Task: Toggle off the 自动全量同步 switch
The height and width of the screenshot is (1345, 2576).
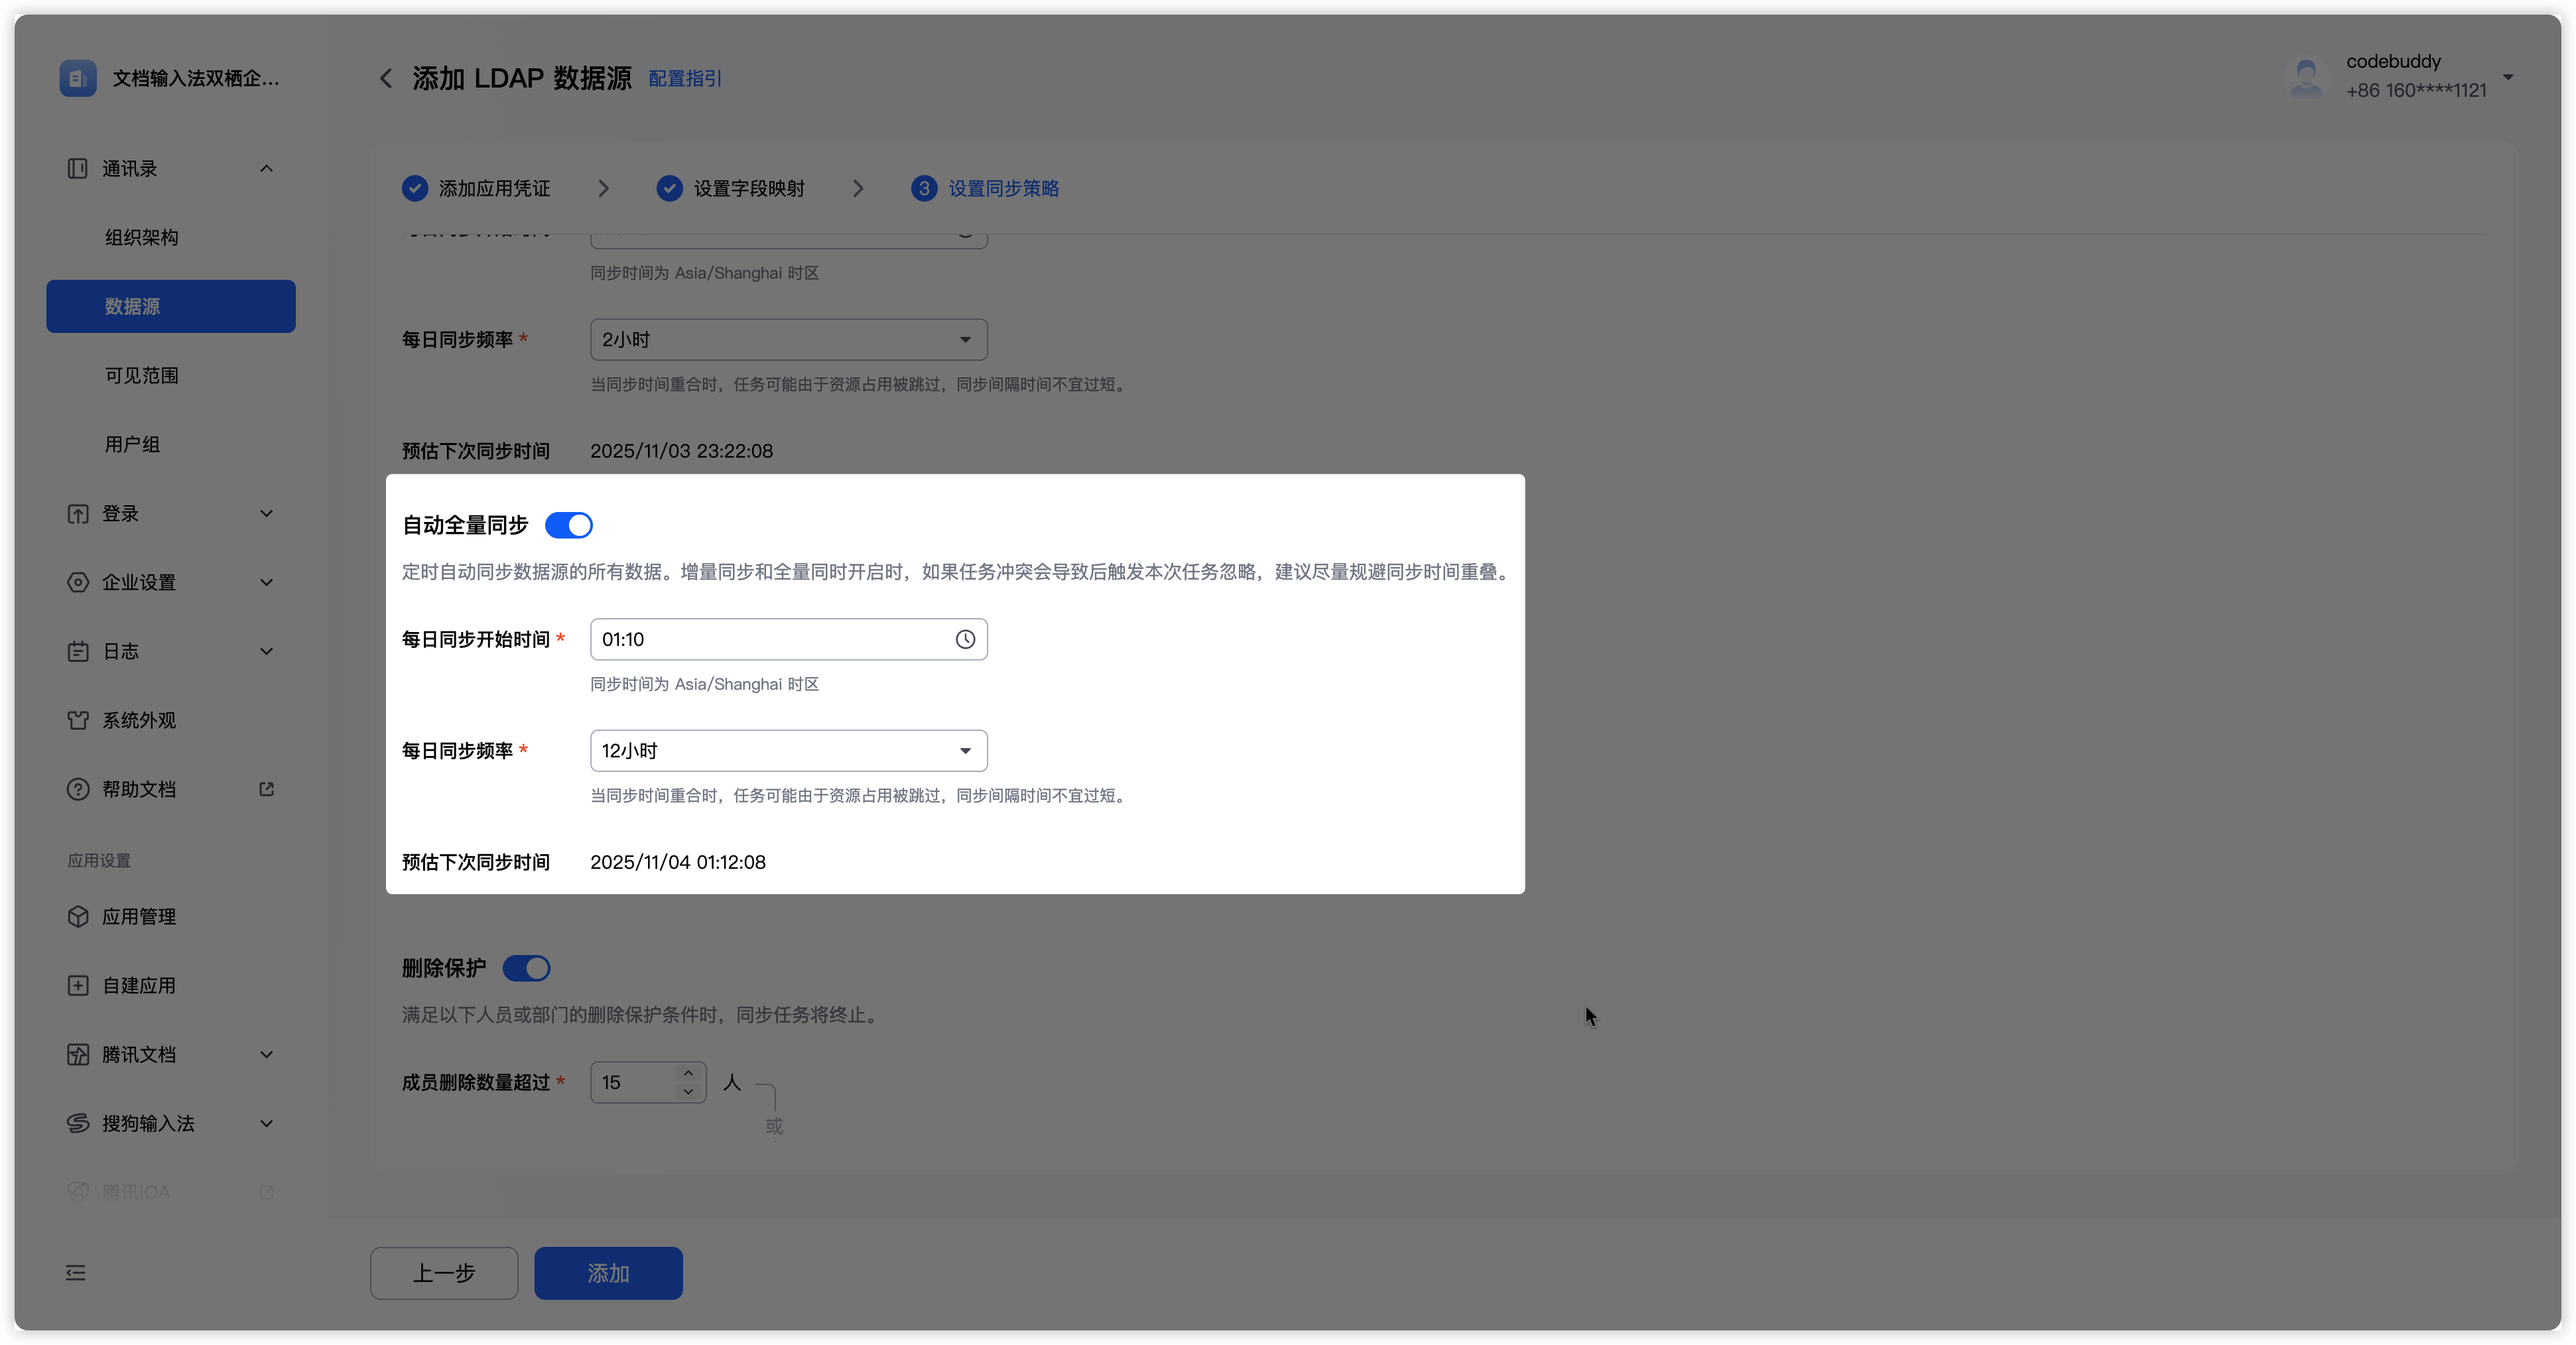Action: (569, 525)
